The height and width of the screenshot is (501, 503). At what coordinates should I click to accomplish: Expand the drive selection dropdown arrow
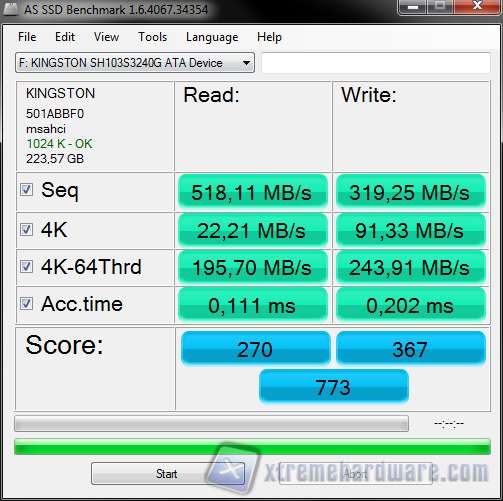pyautogui.click(x=246, y=63)
